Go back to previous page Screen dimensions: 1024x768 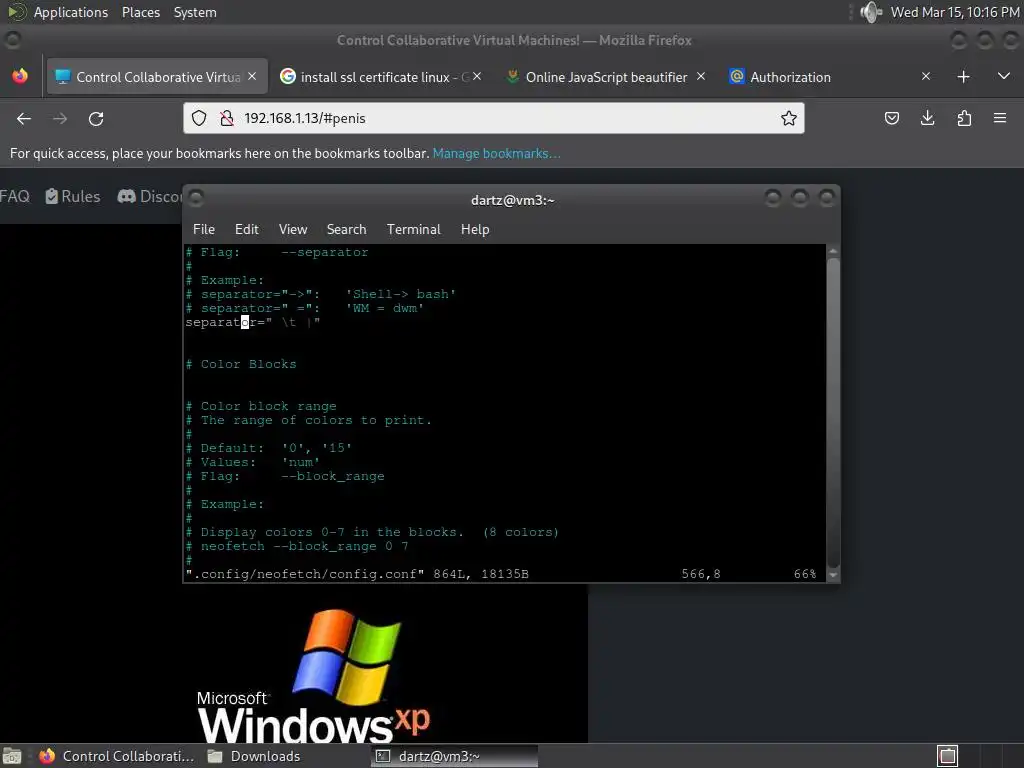coord(24,118)
